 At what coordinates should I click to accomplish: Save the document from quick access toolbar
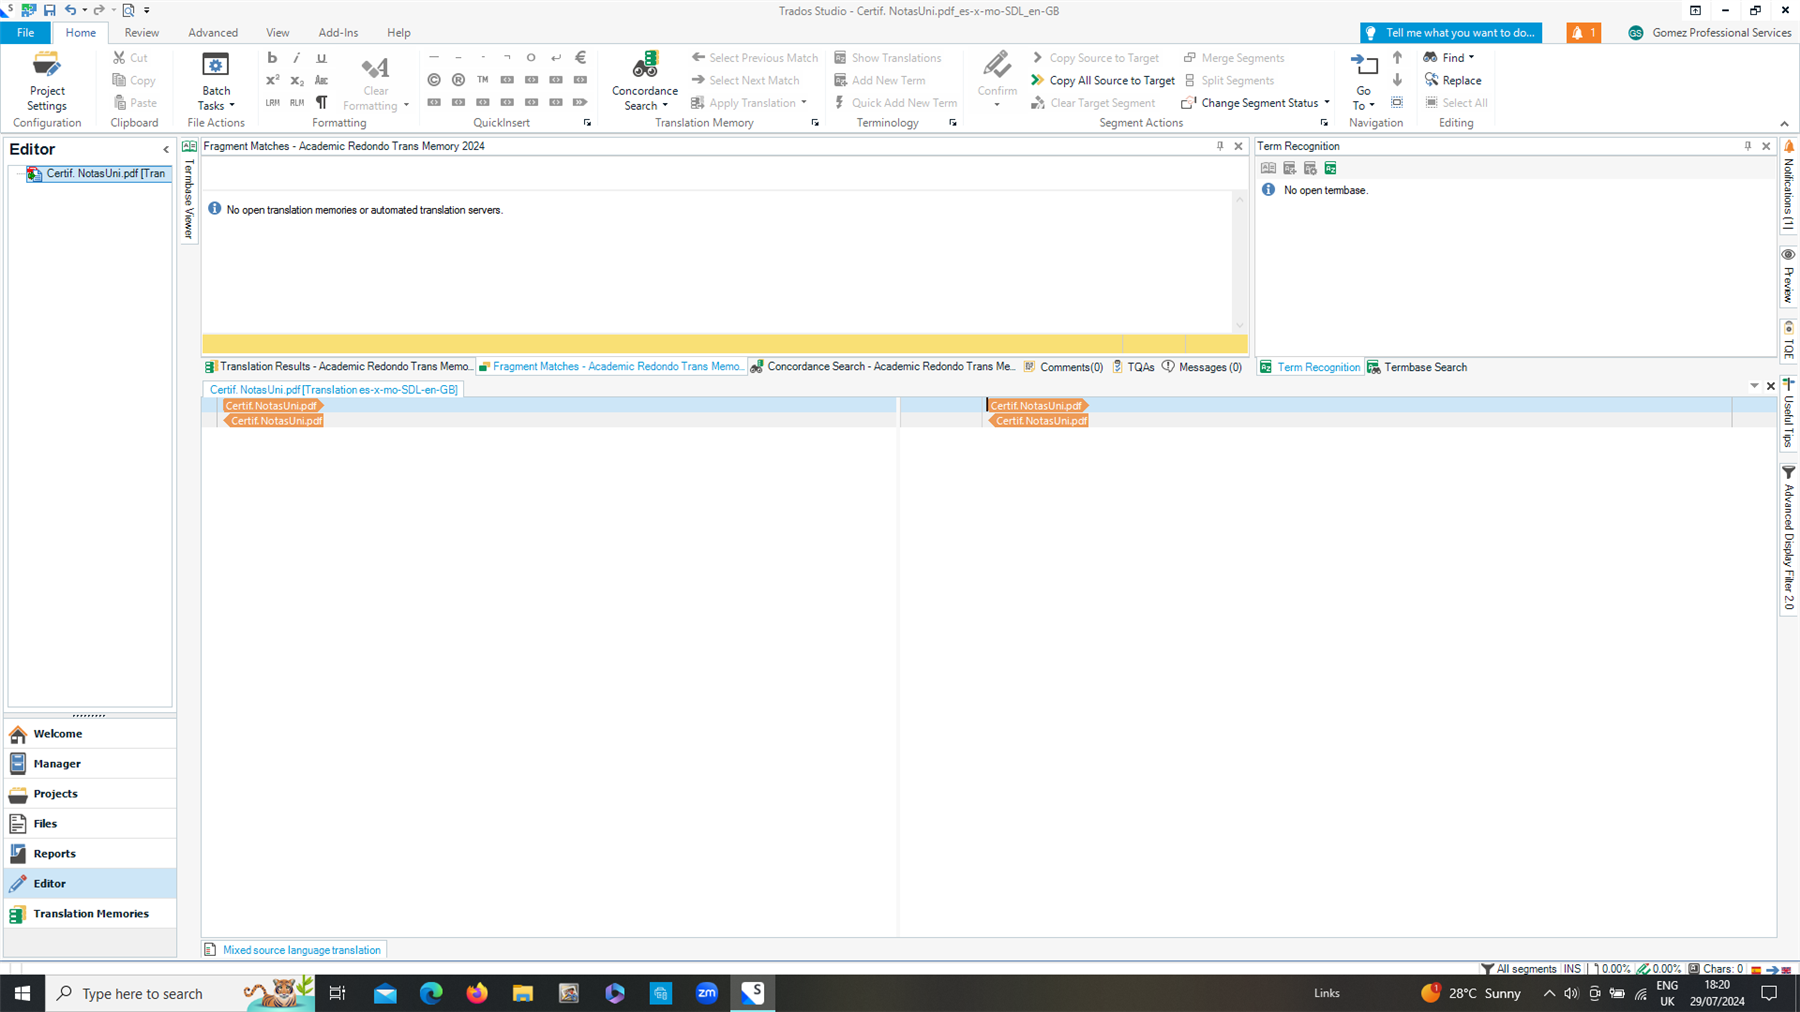(49, 10)
